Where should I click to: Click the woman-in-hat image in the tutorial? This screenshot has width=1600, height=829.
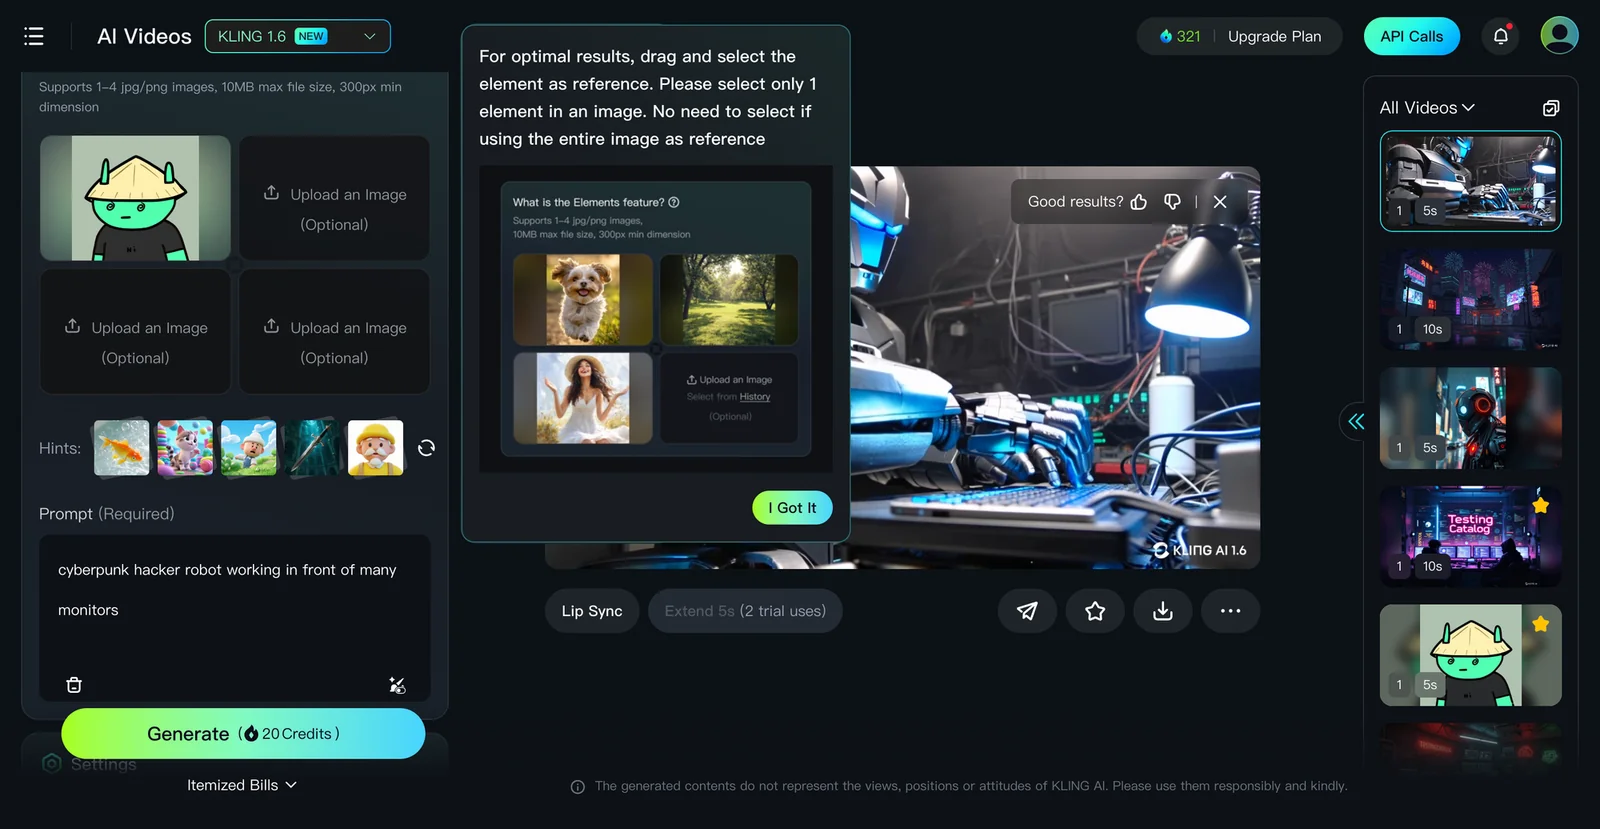coord(583,398)
